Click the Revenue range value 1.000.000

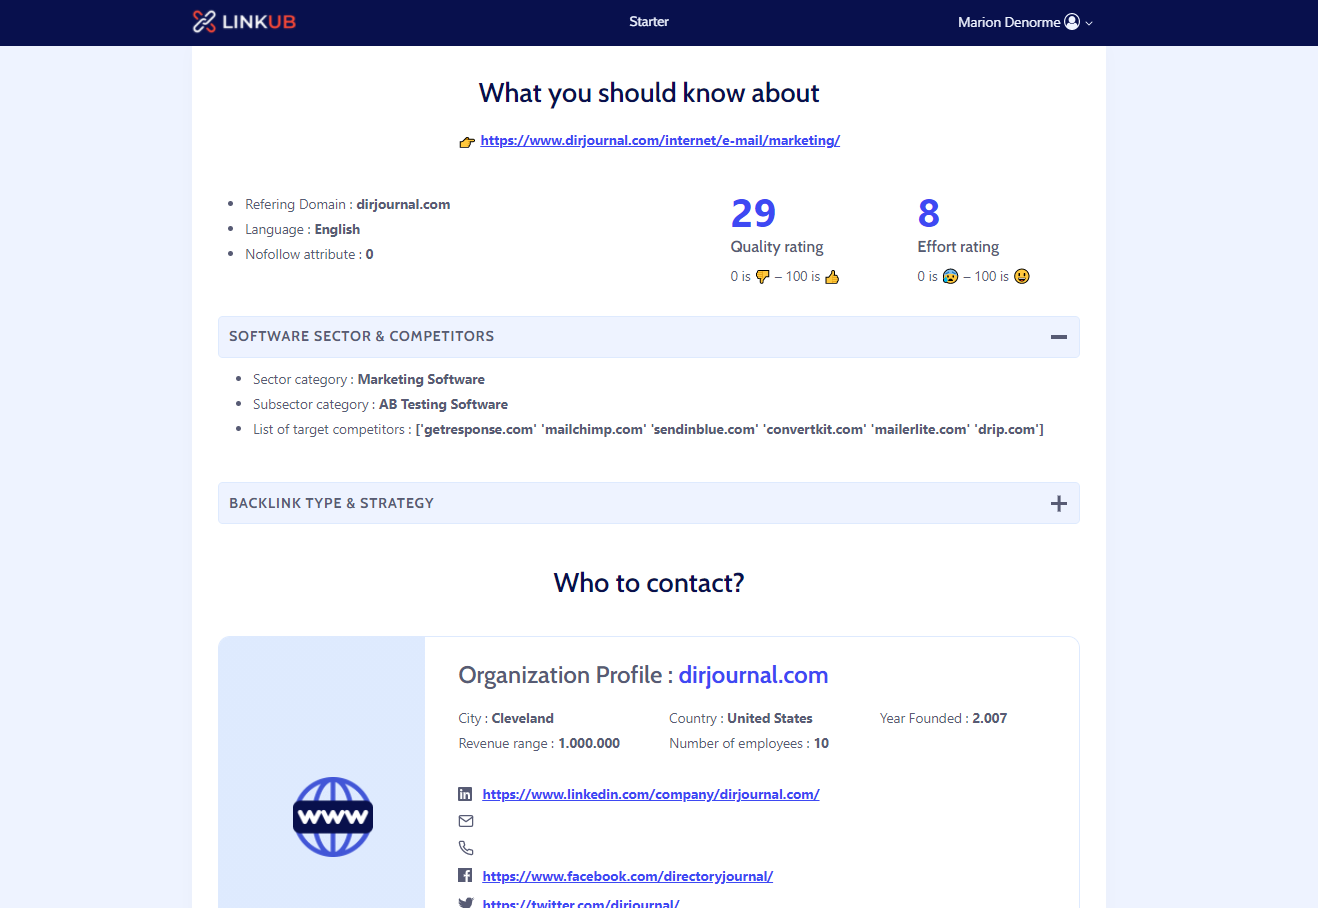pos(589,743)
